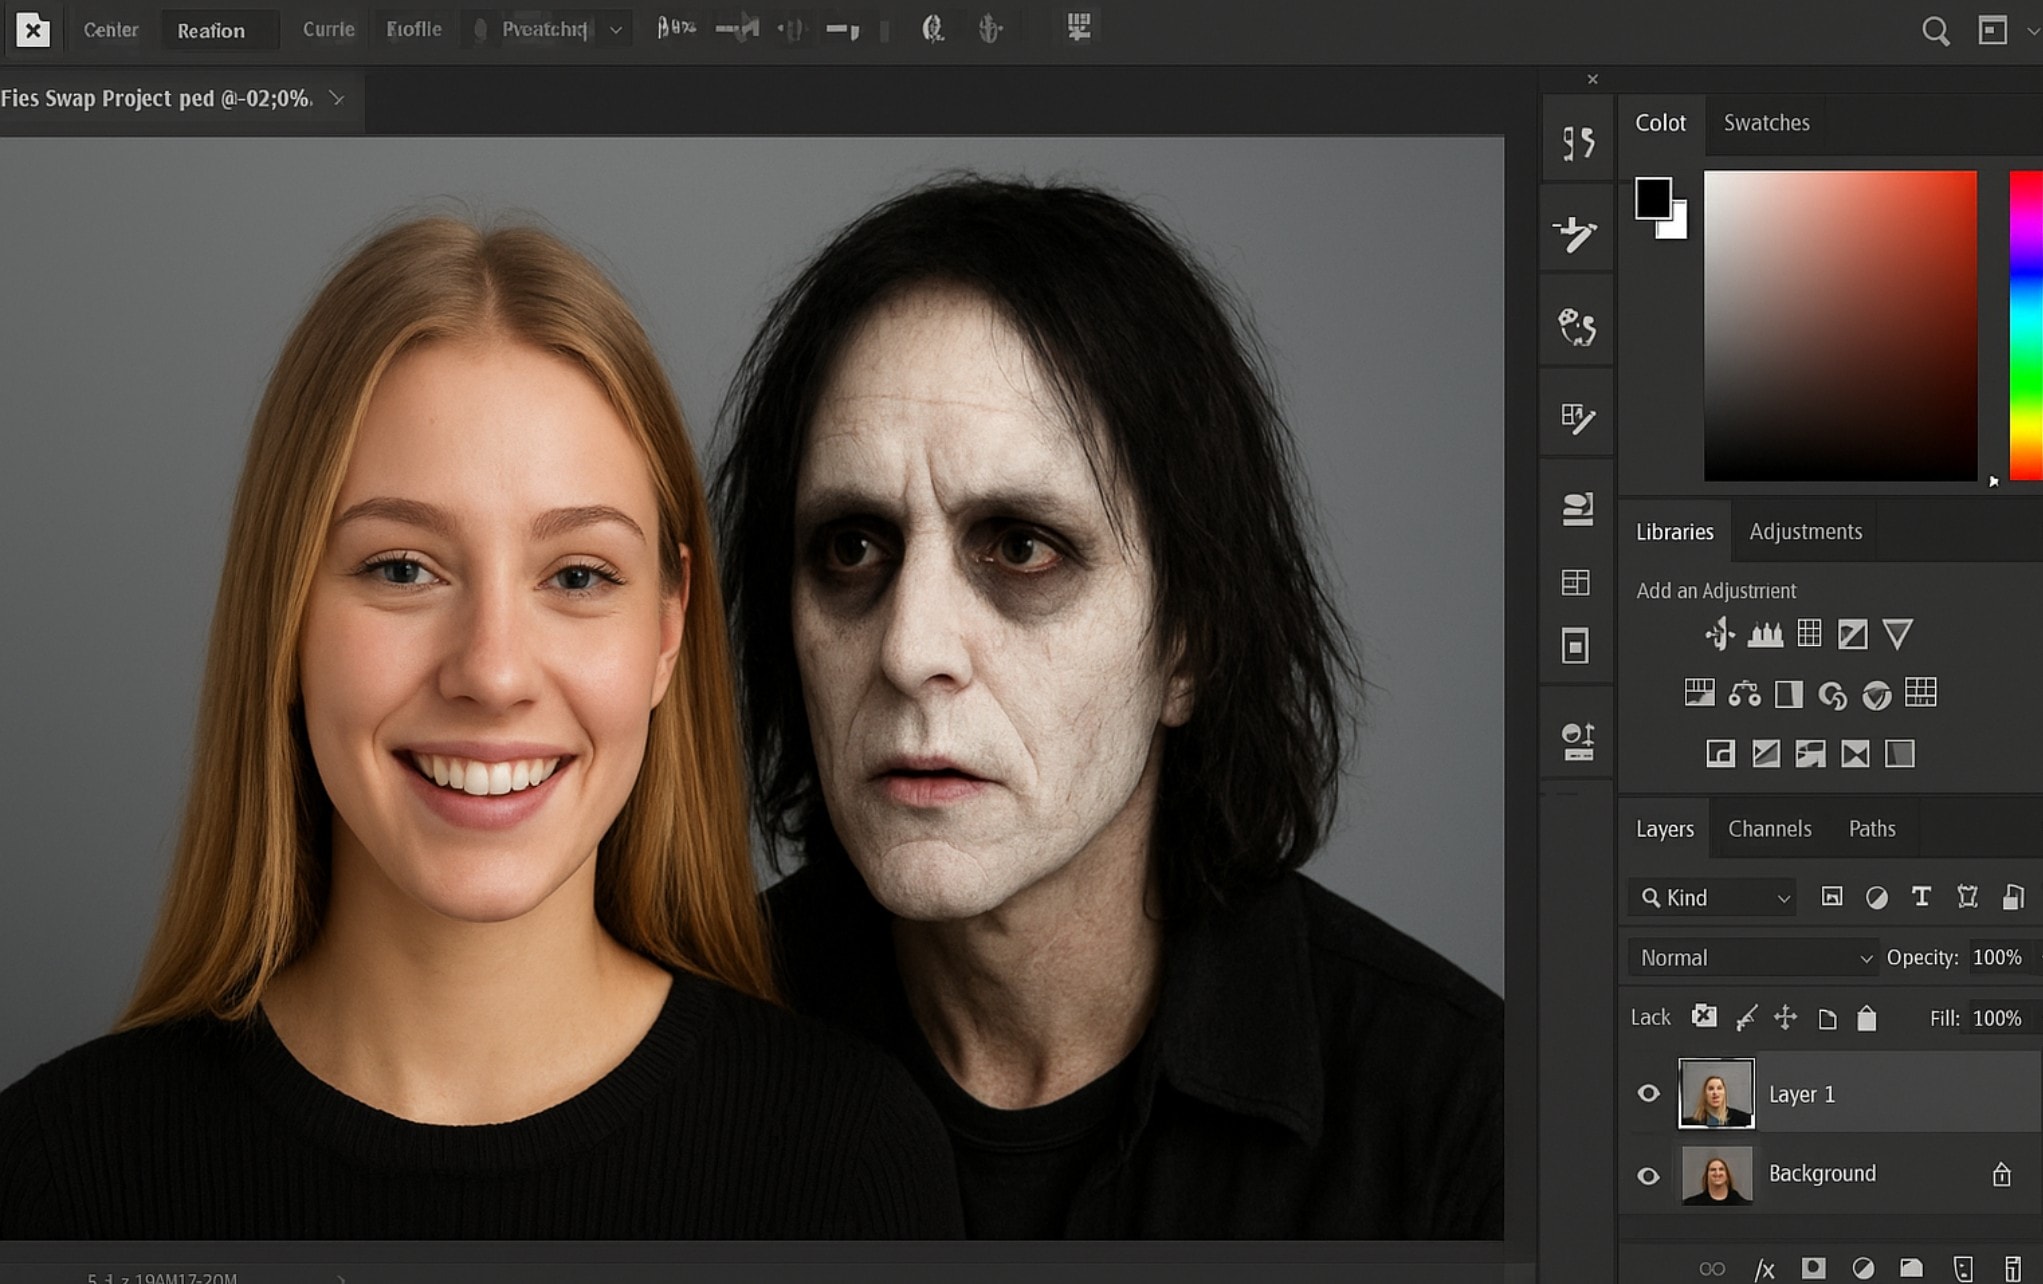The image size is (2043, 1284).
Task: Click the Adjustments panel tab
Action: (x=1805, y=531)
